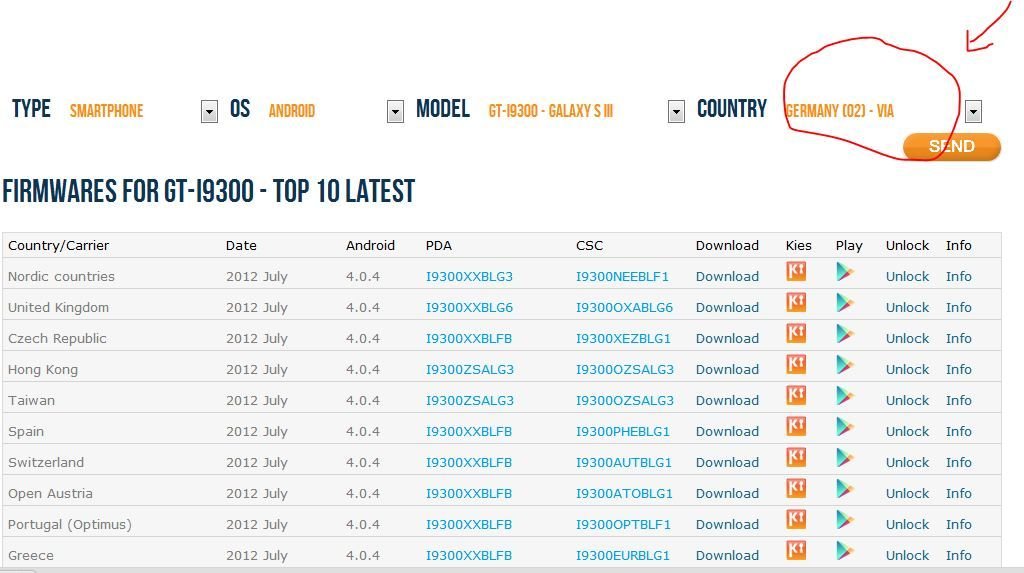The image size is (1024, 573).
Task: Open CSC link I9300PHEBLG1
Action: click(623, 431)
